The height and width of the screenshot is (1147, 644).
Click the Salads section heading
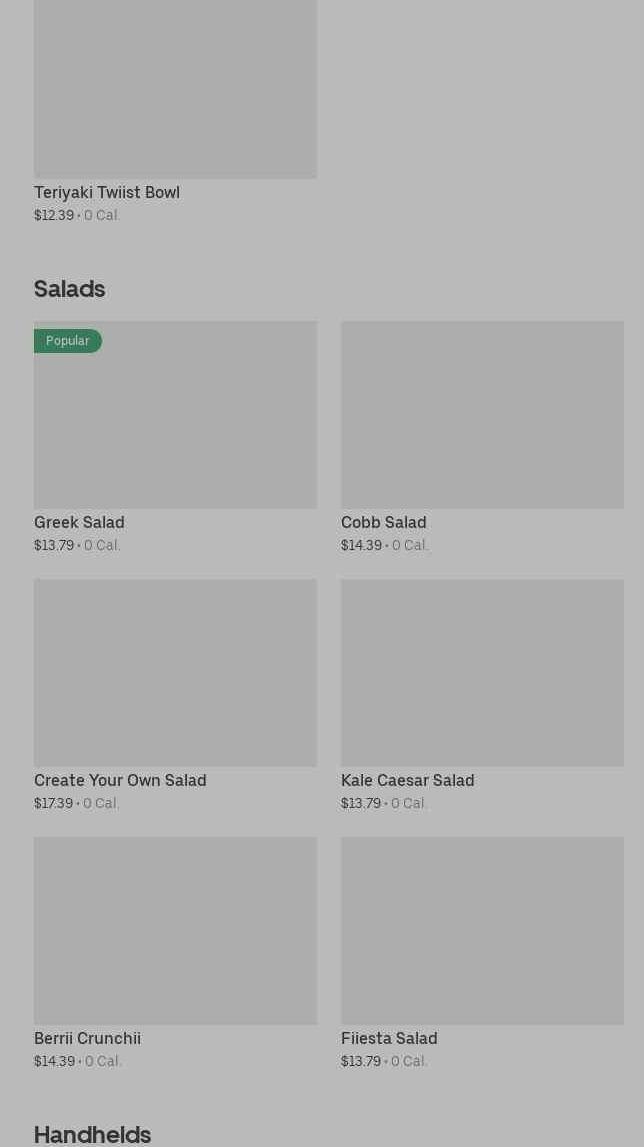(x=69, y=289)
